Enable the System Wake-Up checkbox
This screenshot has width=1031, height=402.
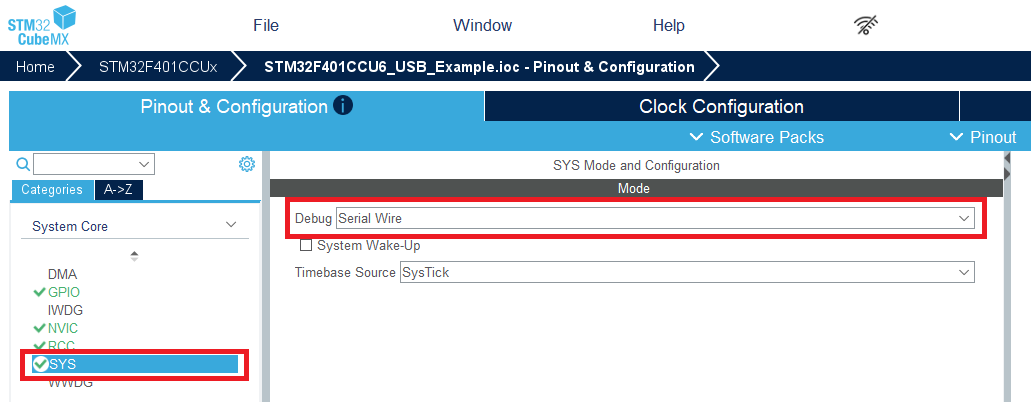coord(307,245)
